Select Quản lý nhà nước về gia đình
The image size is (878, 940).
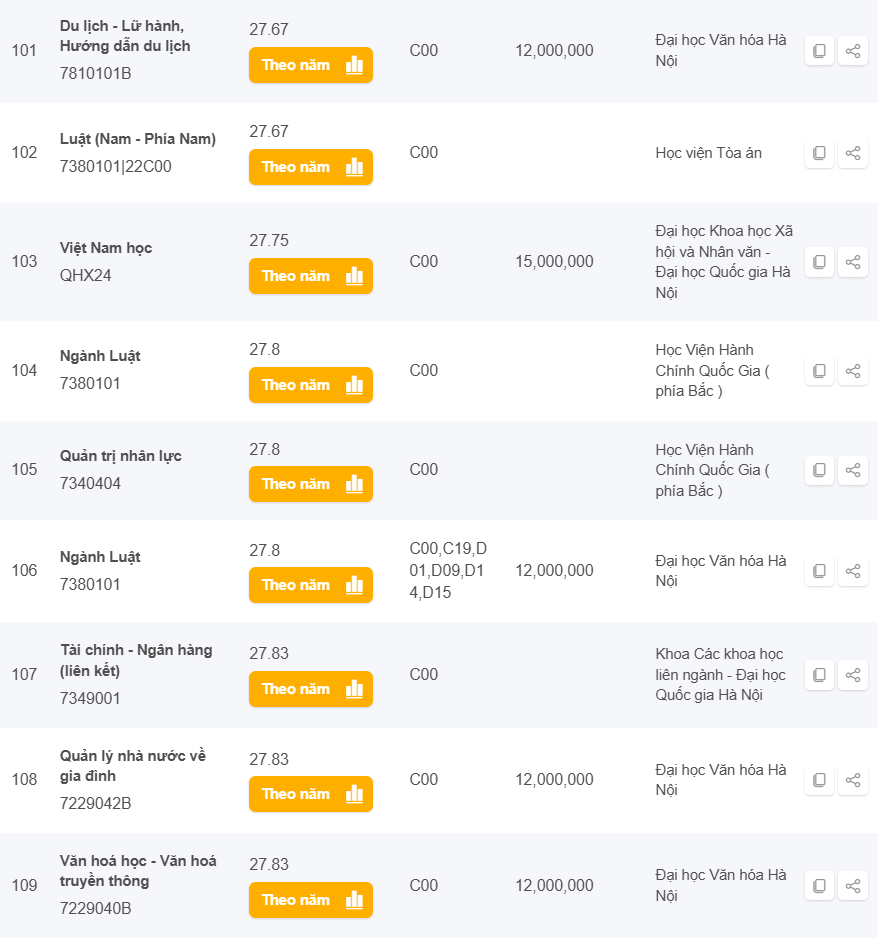point(132,765)
